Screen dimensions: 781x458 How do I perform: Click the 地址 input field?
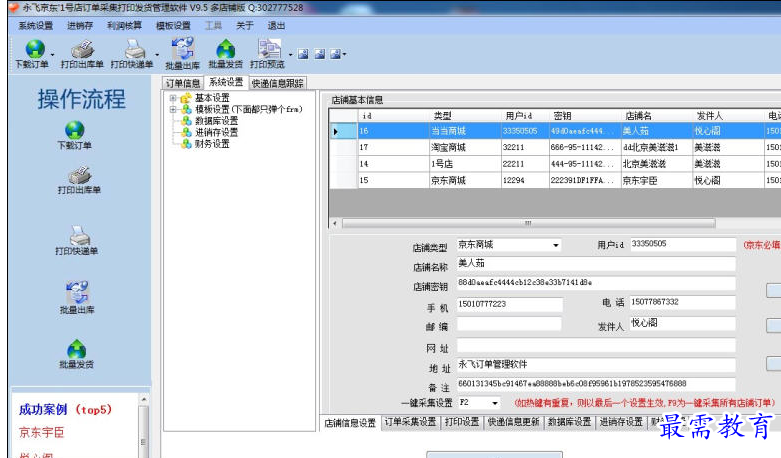click(596, 365)
